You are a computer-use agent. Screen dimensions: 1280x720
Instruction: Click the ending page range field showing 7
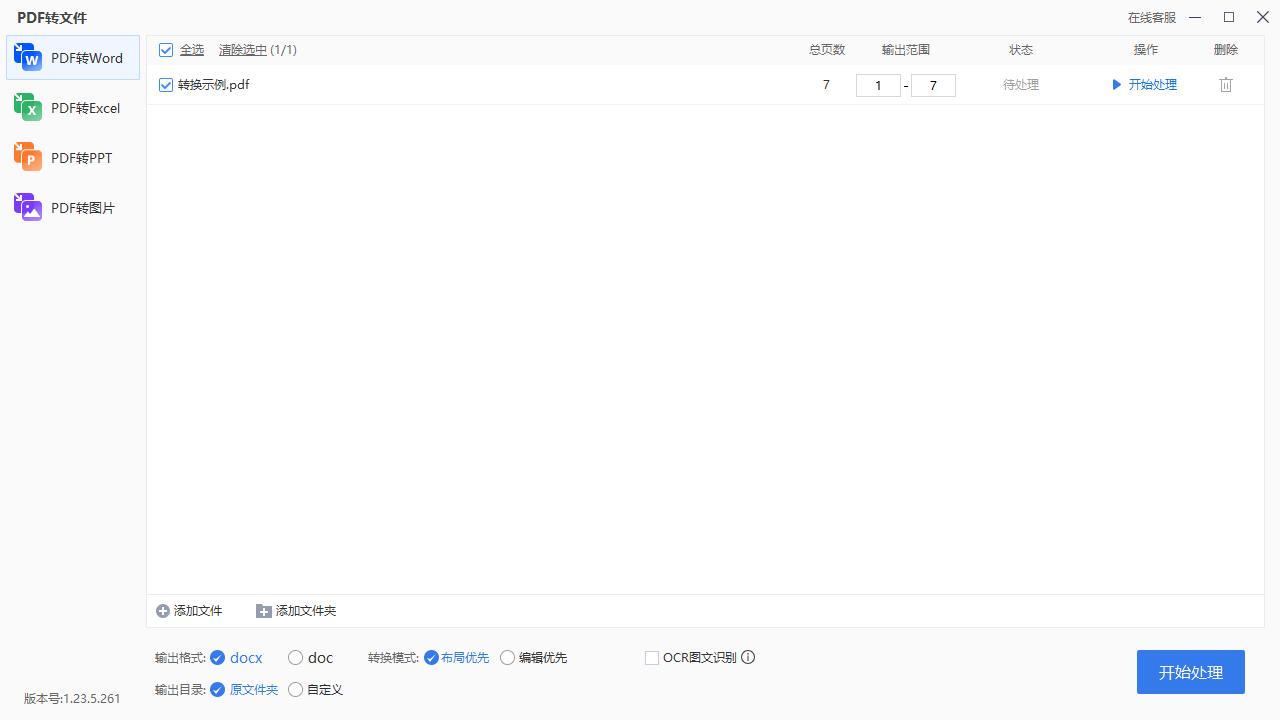coord(933,85)
